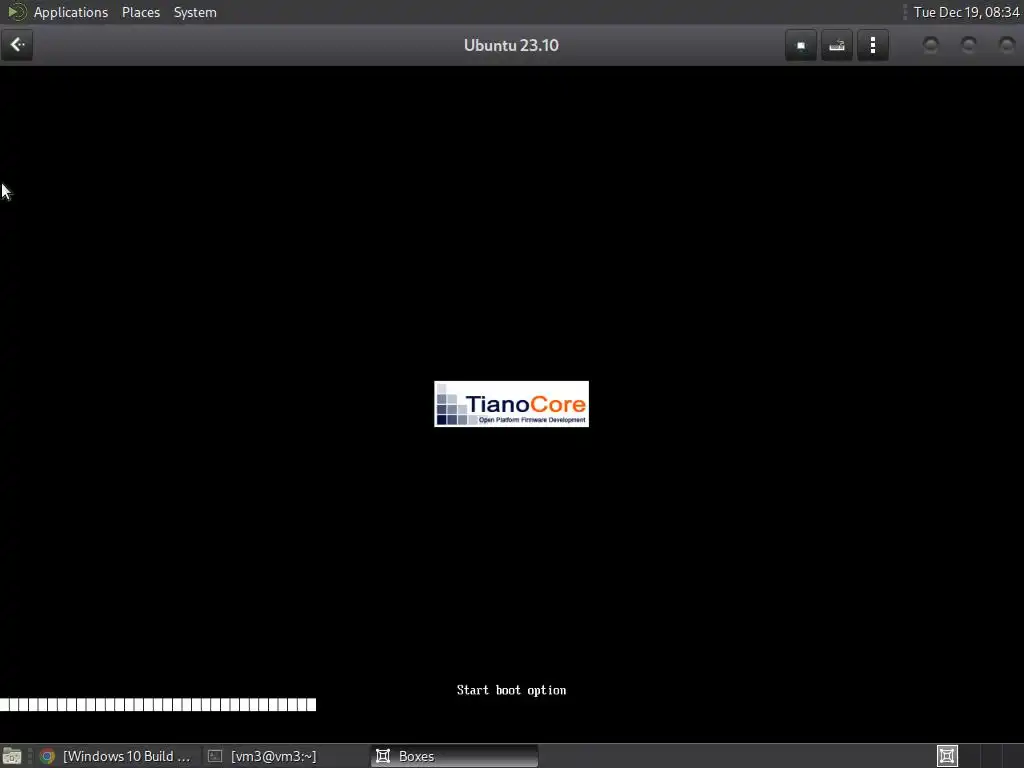Image resolution: width=1024 pixels, height=768 pixels.
Task: Open the keyboard shortcuts sender button
Action: [x=837, y=45]
